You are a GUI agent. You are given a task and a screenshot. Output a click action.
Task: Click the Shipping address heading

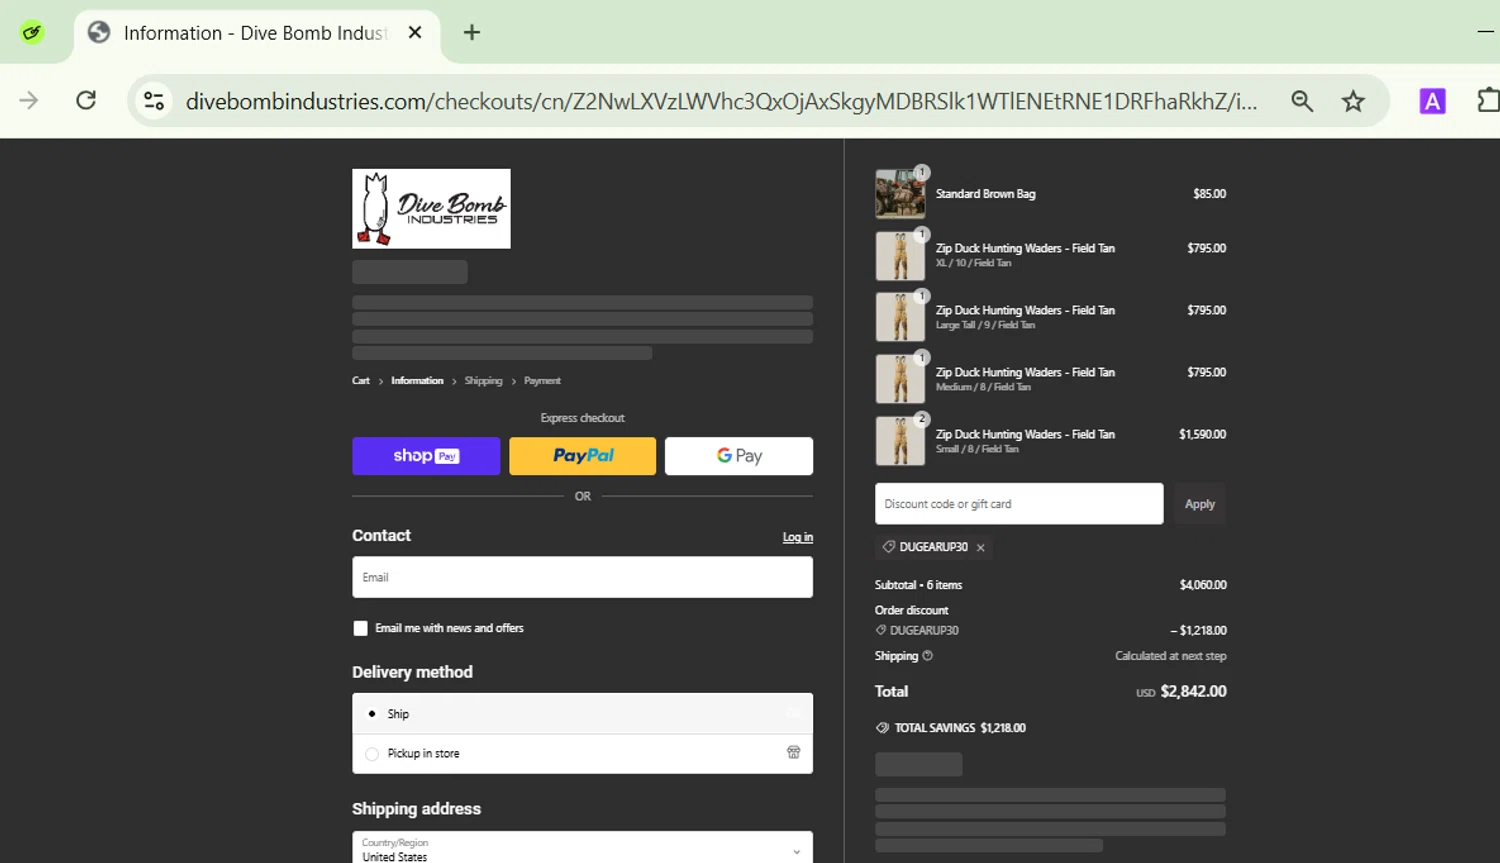point(416,809)
